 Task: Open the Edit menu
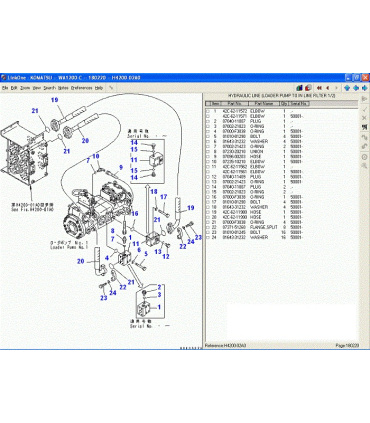14,88
